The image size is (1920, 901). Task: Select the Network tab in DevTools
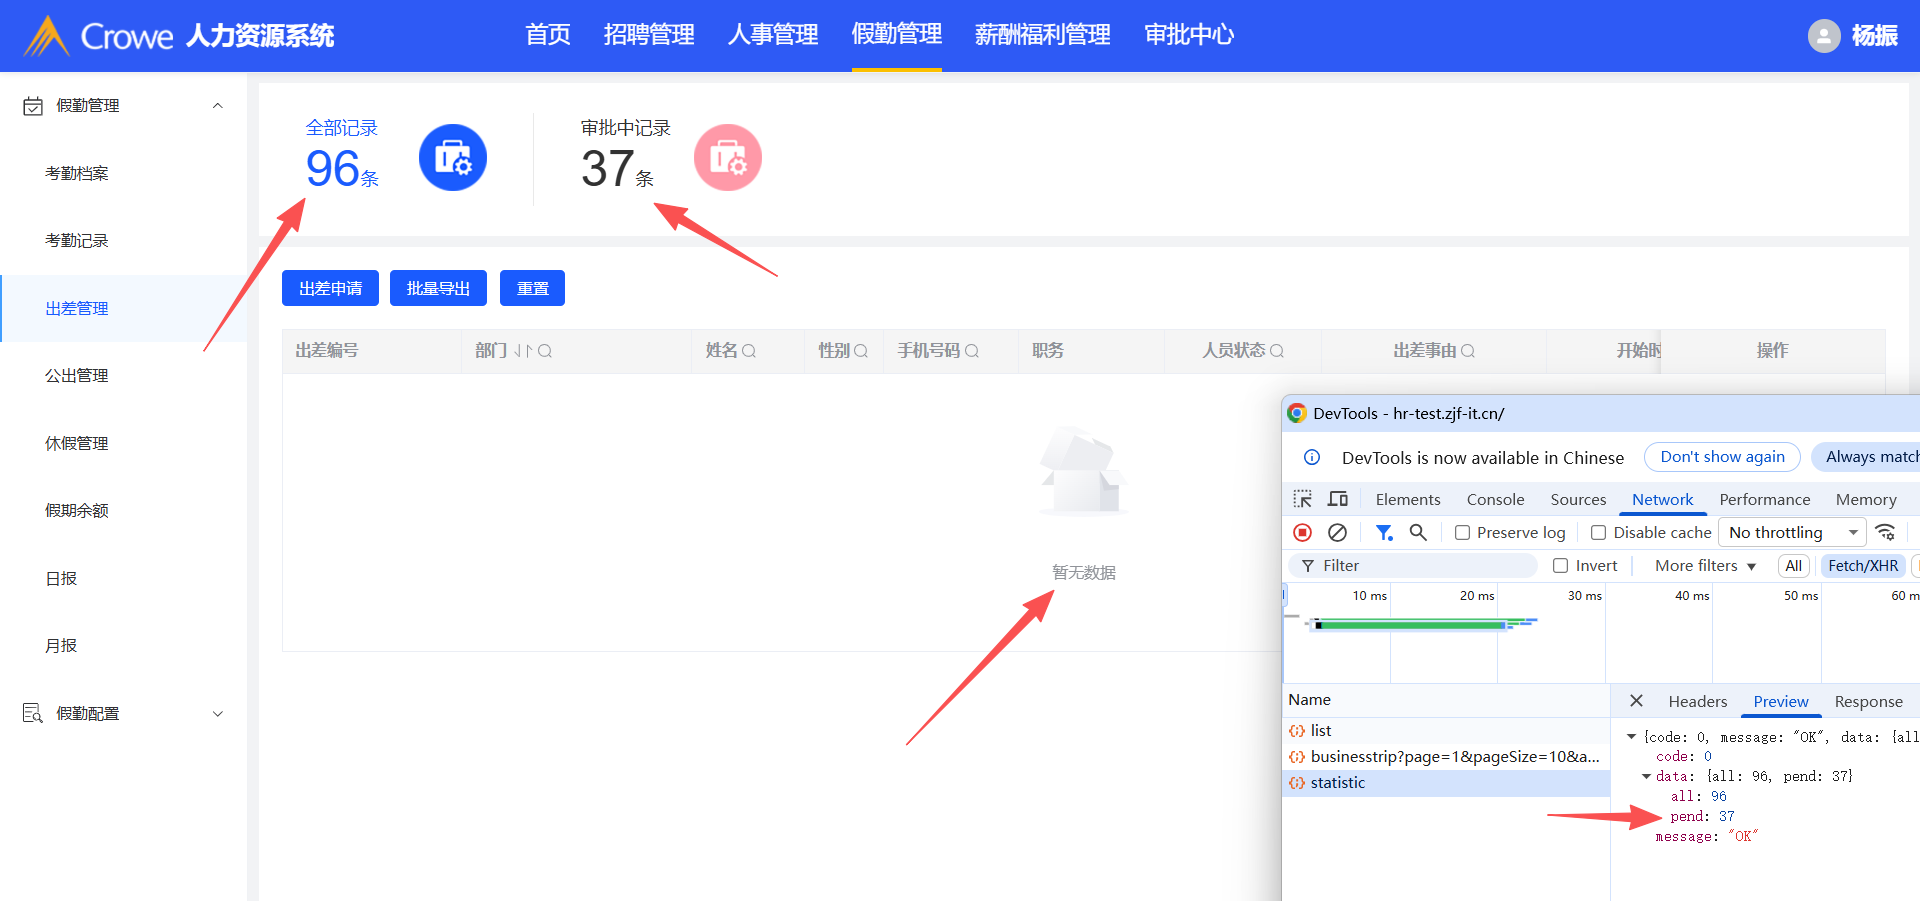(1662, 499)
